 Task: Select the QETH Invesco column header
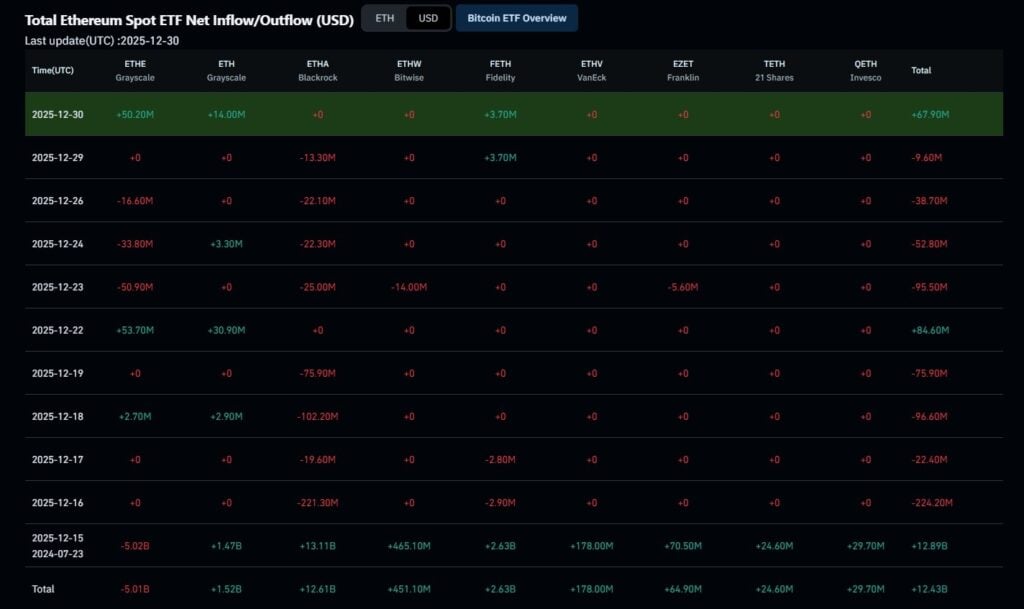pyautogui.click(x=864, y=70)
